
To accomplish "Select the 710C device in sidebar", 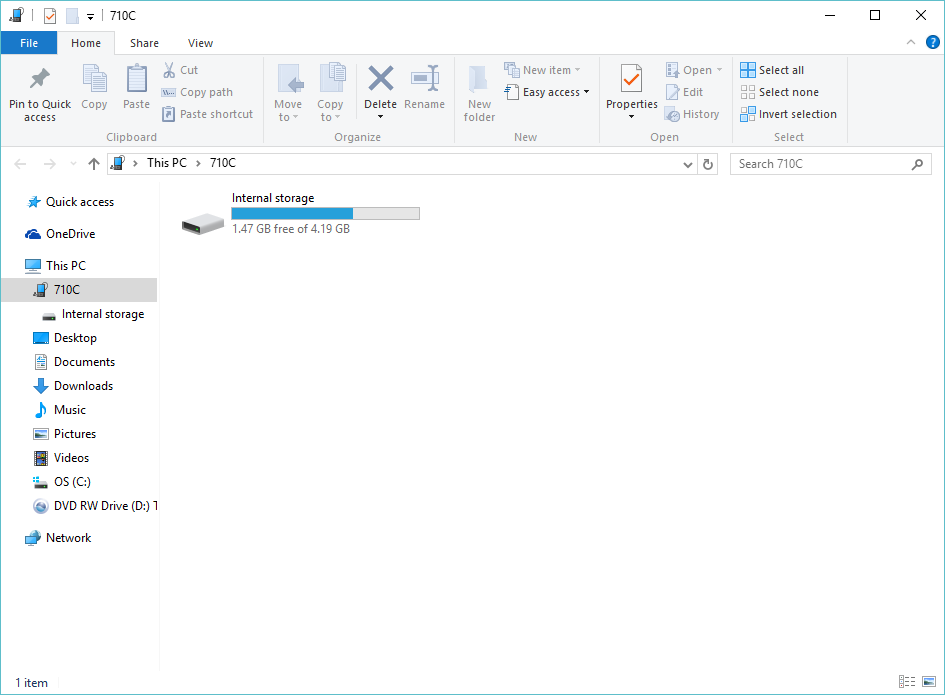I will [79, 290].
